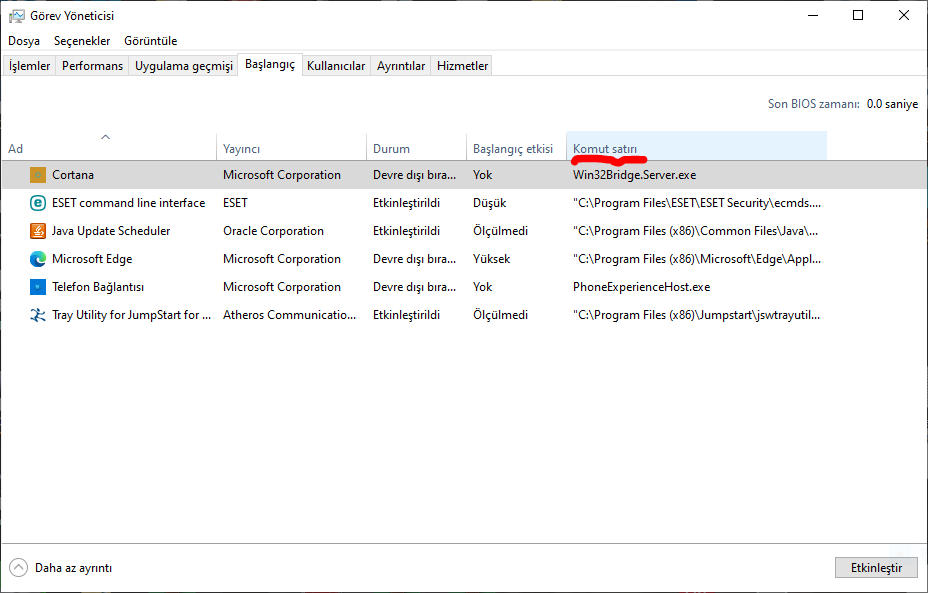Image resolution: width=928 pixels, height=593 pixels.
Task: Maximize the Görev Yöneticisi window
Action: pyautogui.click(x=858, y=15)
